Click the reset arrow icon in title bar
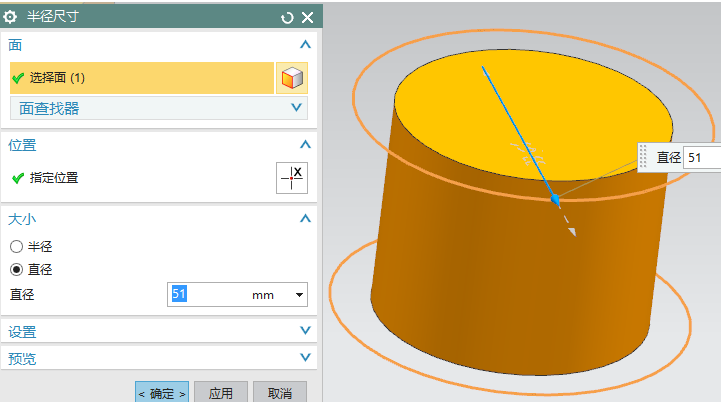The width and height of the screenshot is (721, 403). point(288,17)
